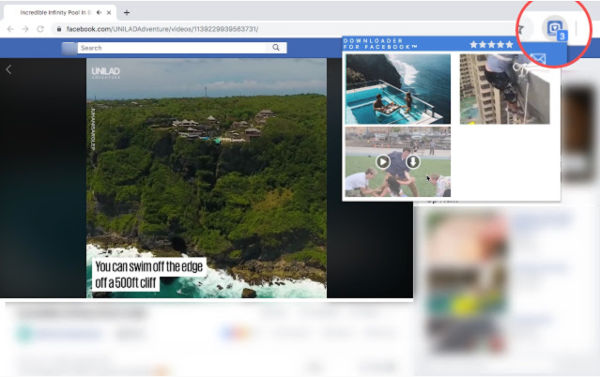This screenshot has width=600, height=377.
Task: Click the browser forward arrow
Action: 25,29
